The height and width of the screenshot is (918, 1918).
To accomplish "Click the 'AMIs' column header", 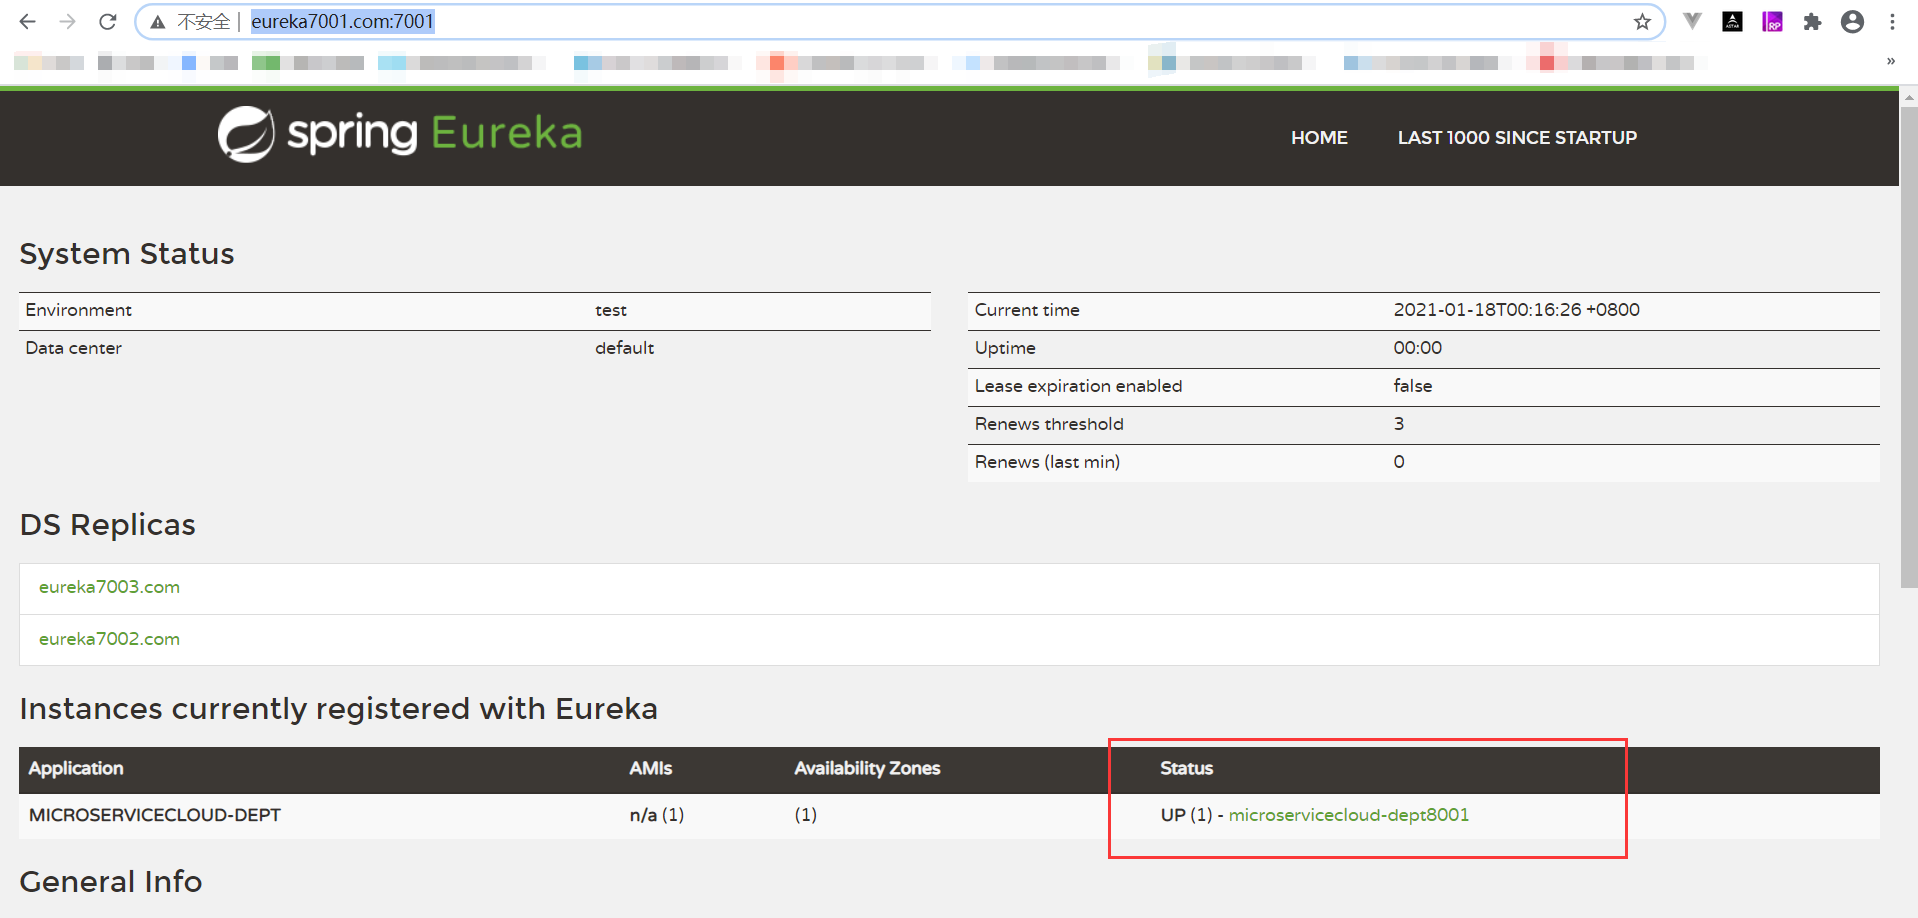I will (650, 768).
